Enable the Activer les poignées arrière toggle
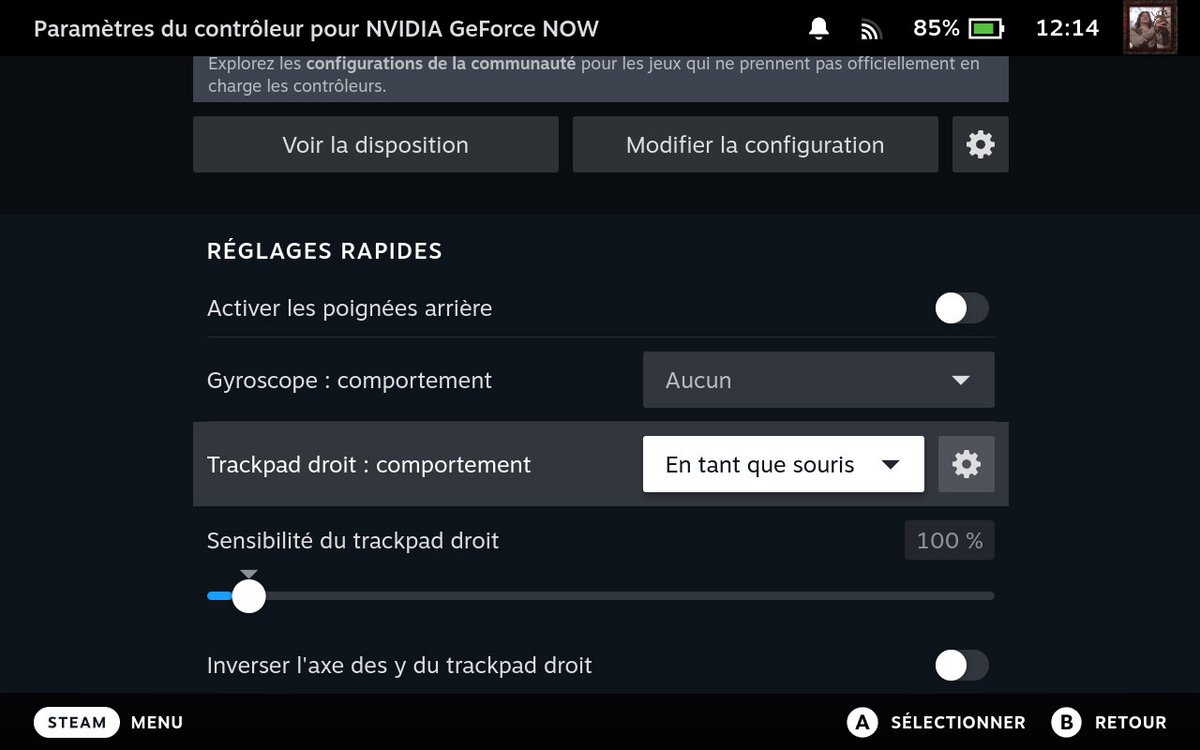The height and width of the screenshot is (750, 1200). tap(961, 308)
